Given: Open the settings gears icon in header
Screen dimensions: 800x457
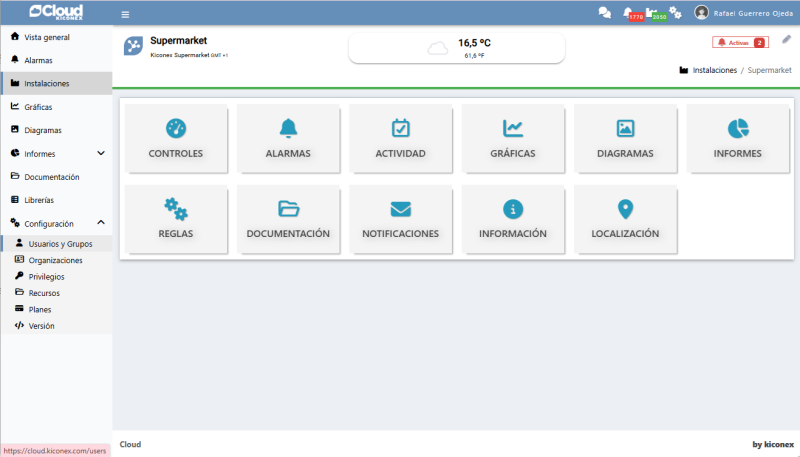Looking at the screenshot, I should [x=676, y=13].
